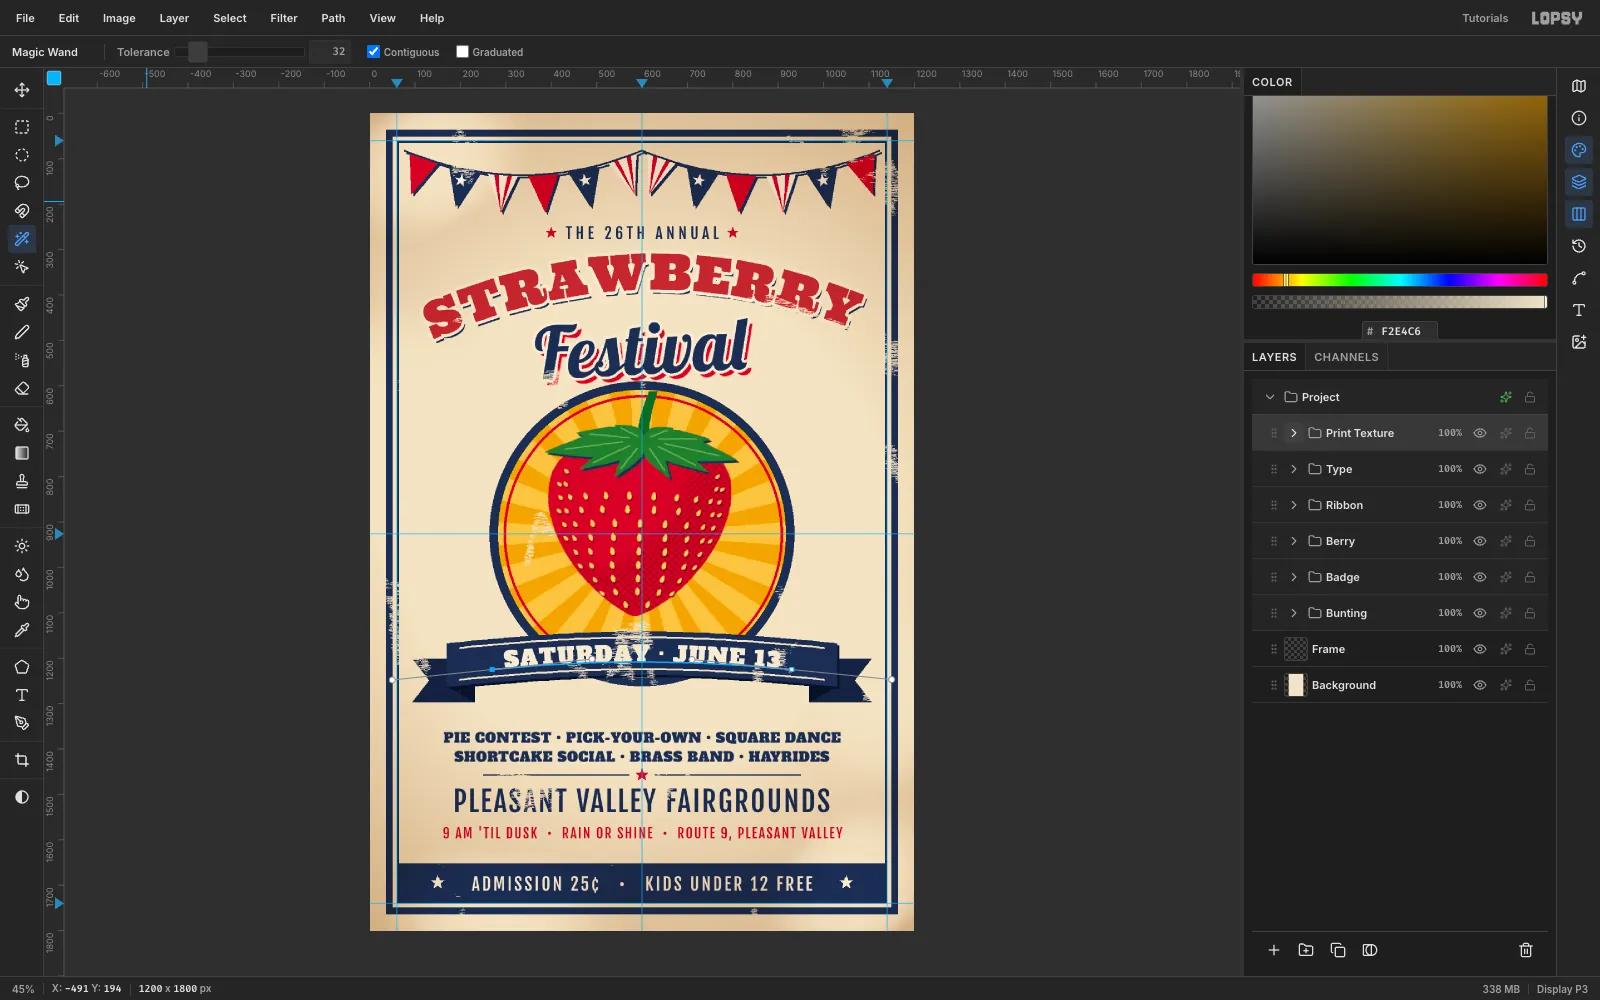Select the Brush tool
This screenshot has height=1000, width=1600.
click(x=22, y=304)
